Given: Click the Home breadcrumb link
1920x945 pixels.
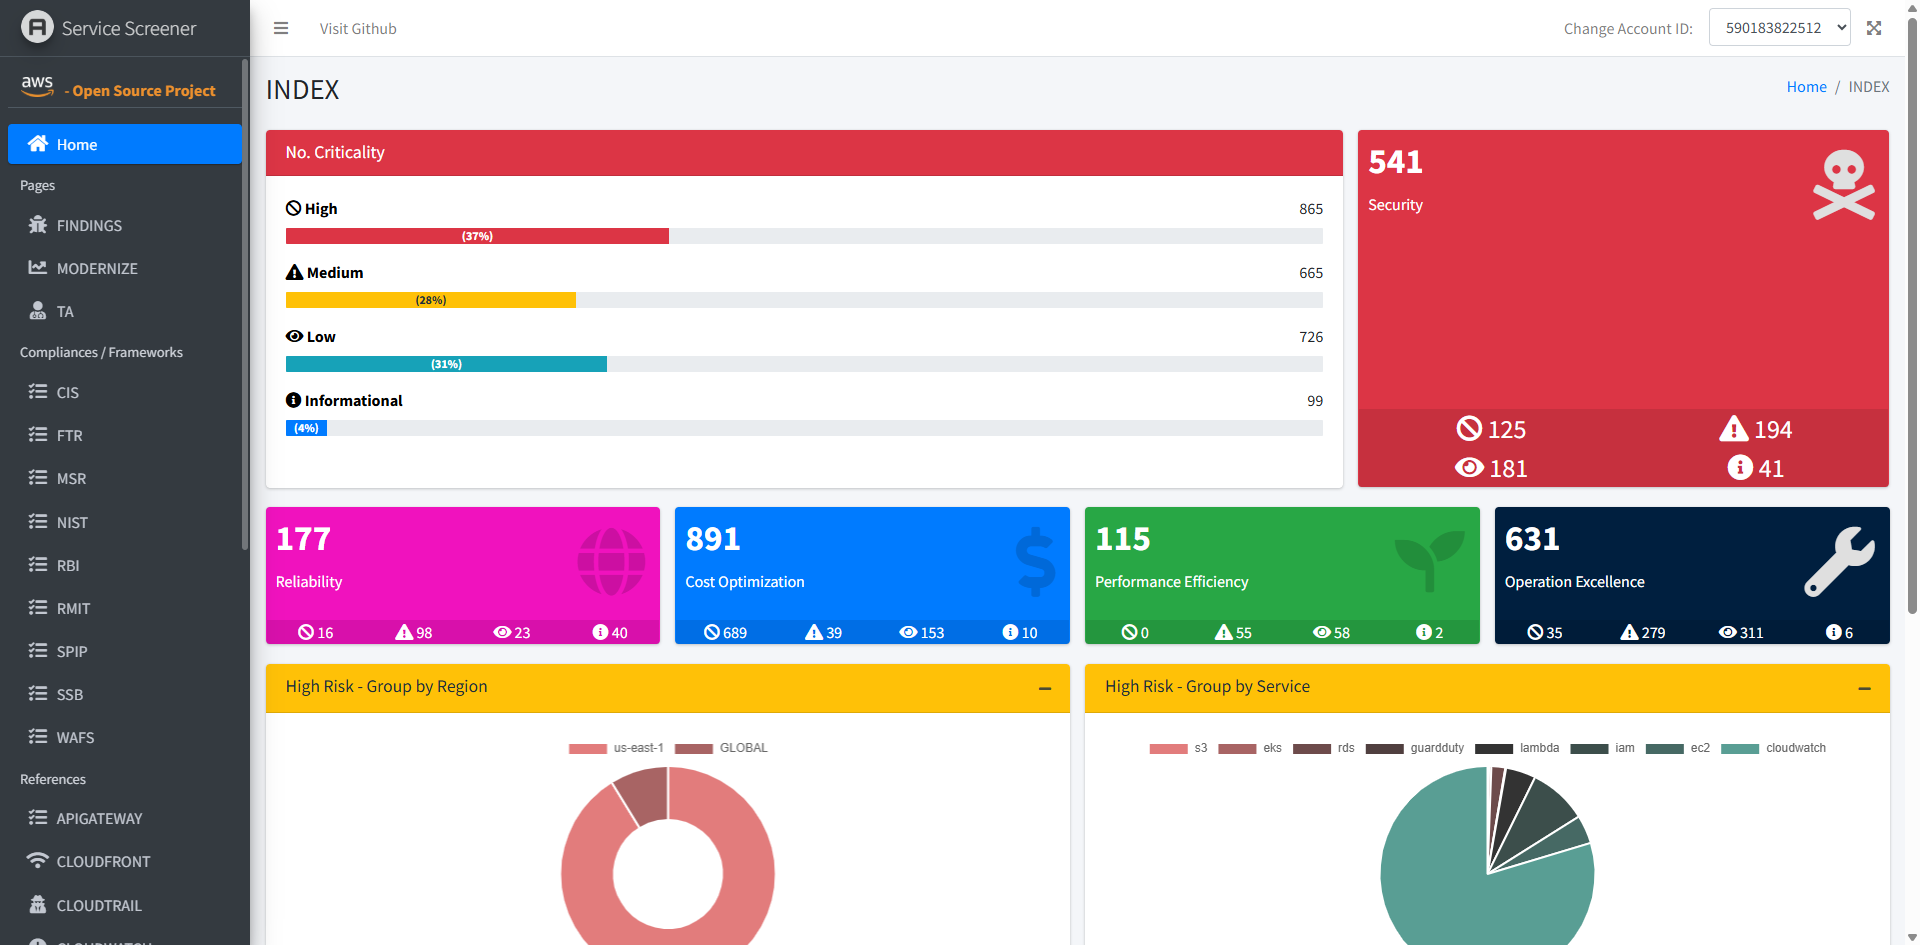Looking at the screenshot, I should point(1806,87).
